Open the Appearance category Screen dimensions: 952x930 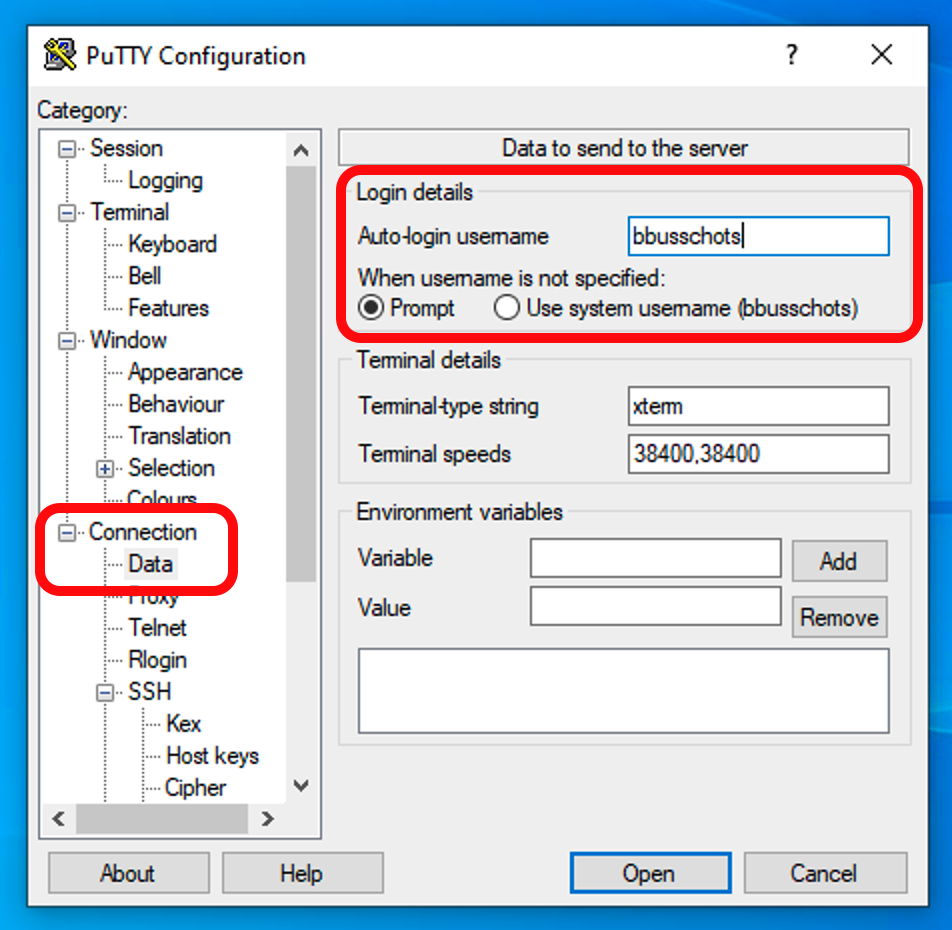pos(185,372)
